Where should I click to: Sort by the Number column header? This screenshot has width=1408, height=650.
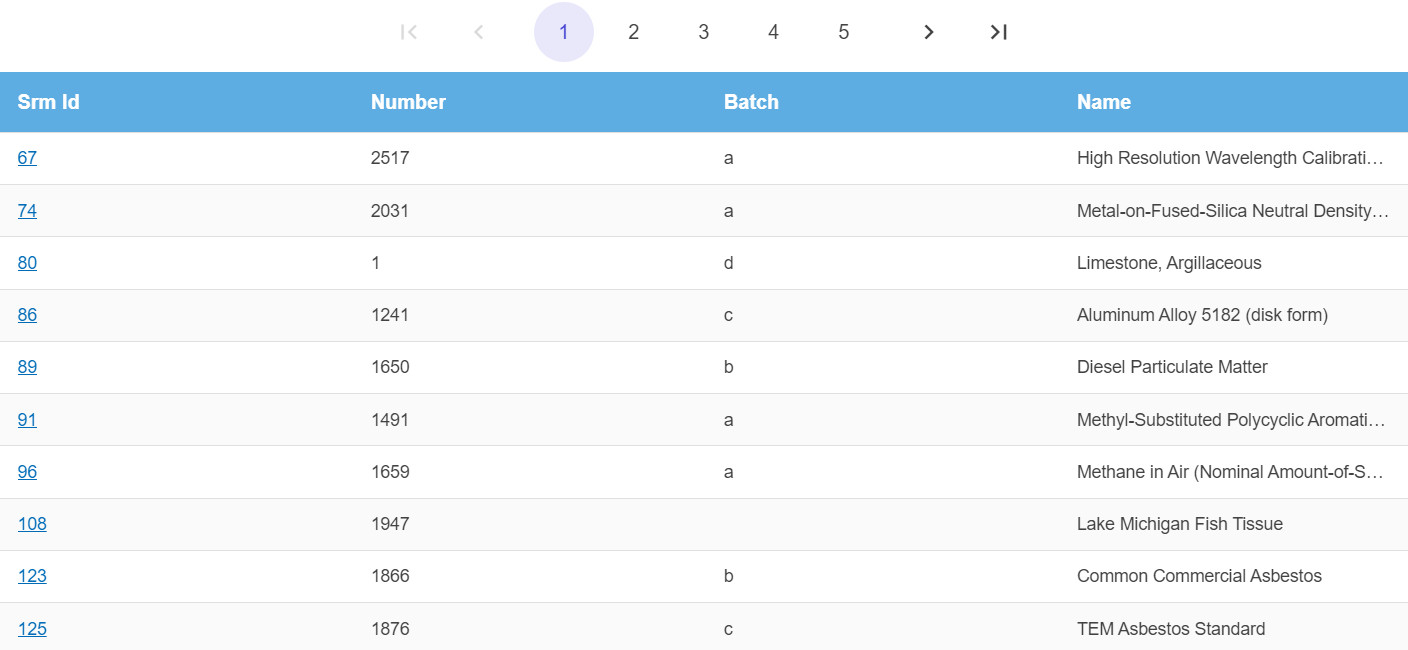coord(408,102)
